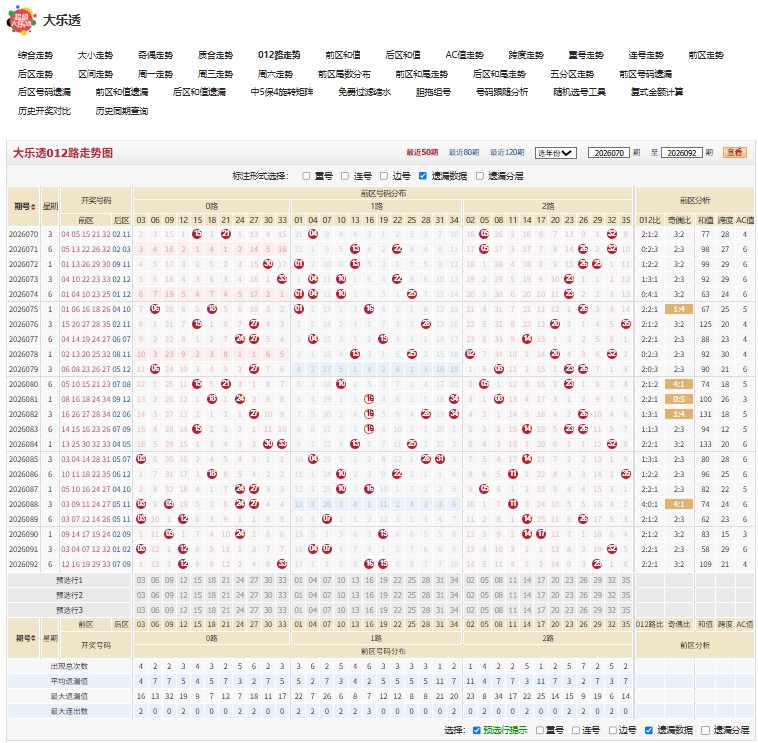Viewport: 758px width, 743px height.
Task: Open 区间走势 link
Action: [95, 74]
